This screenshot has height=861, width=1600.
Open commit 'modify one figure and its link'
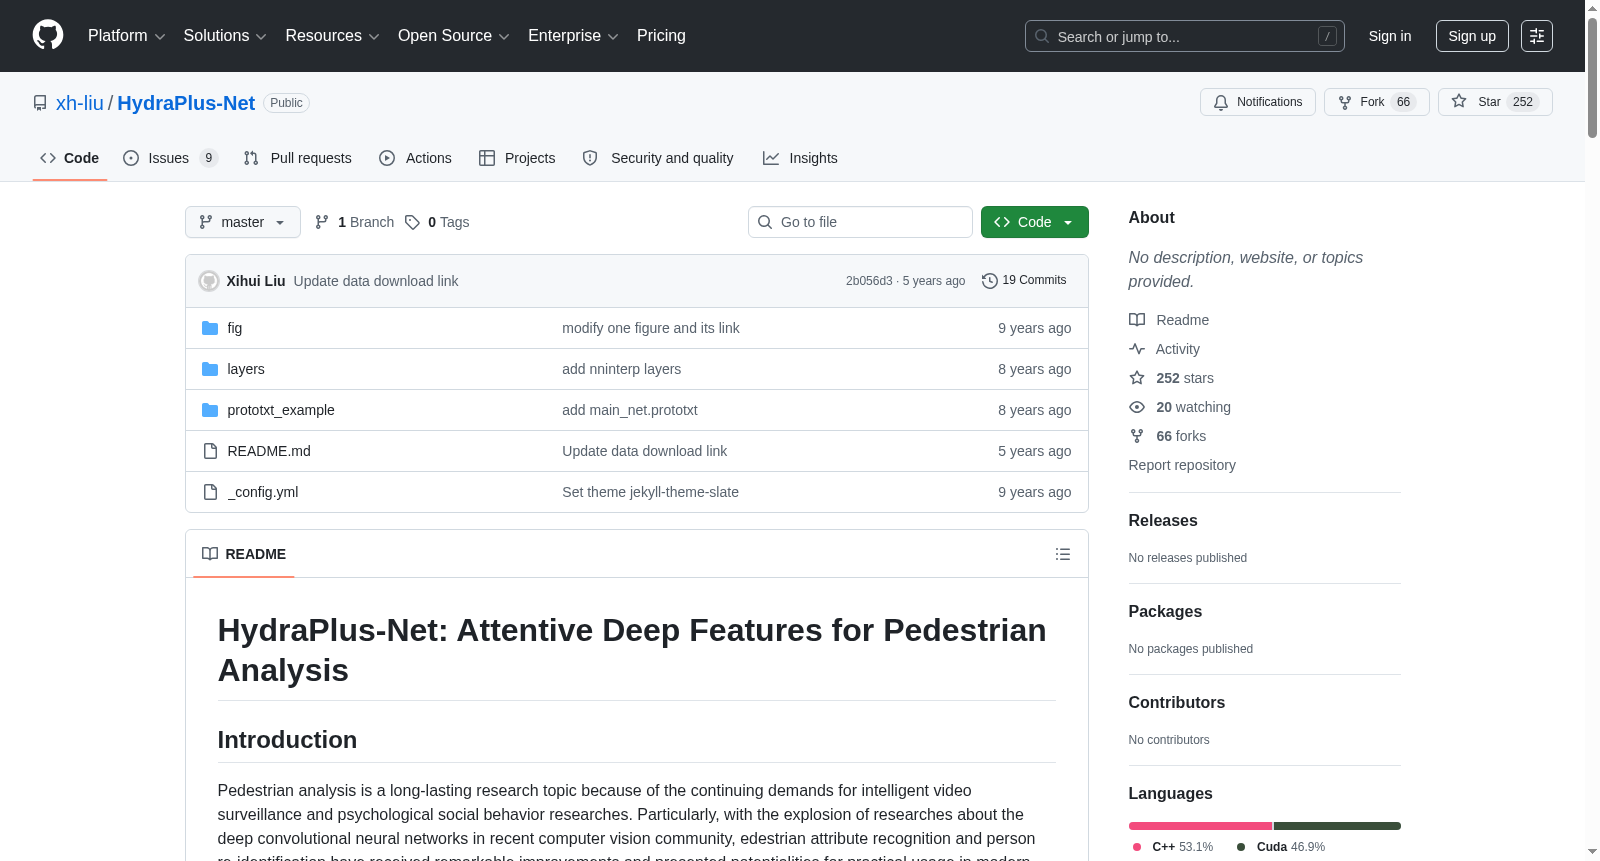tap(651, 328)
